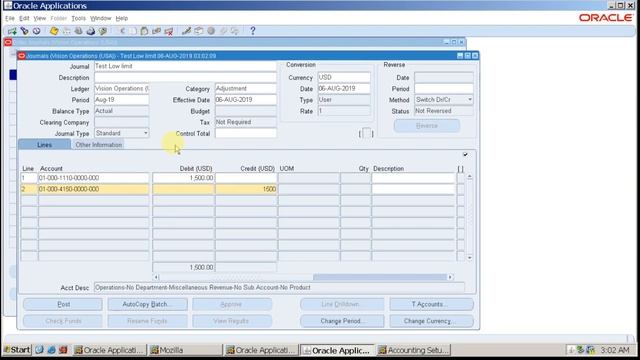Image resolution: width=640 pixels, height=360 pixels.
Task: Click the Find flashlight toolbar icon
Action: click(24, 31)
